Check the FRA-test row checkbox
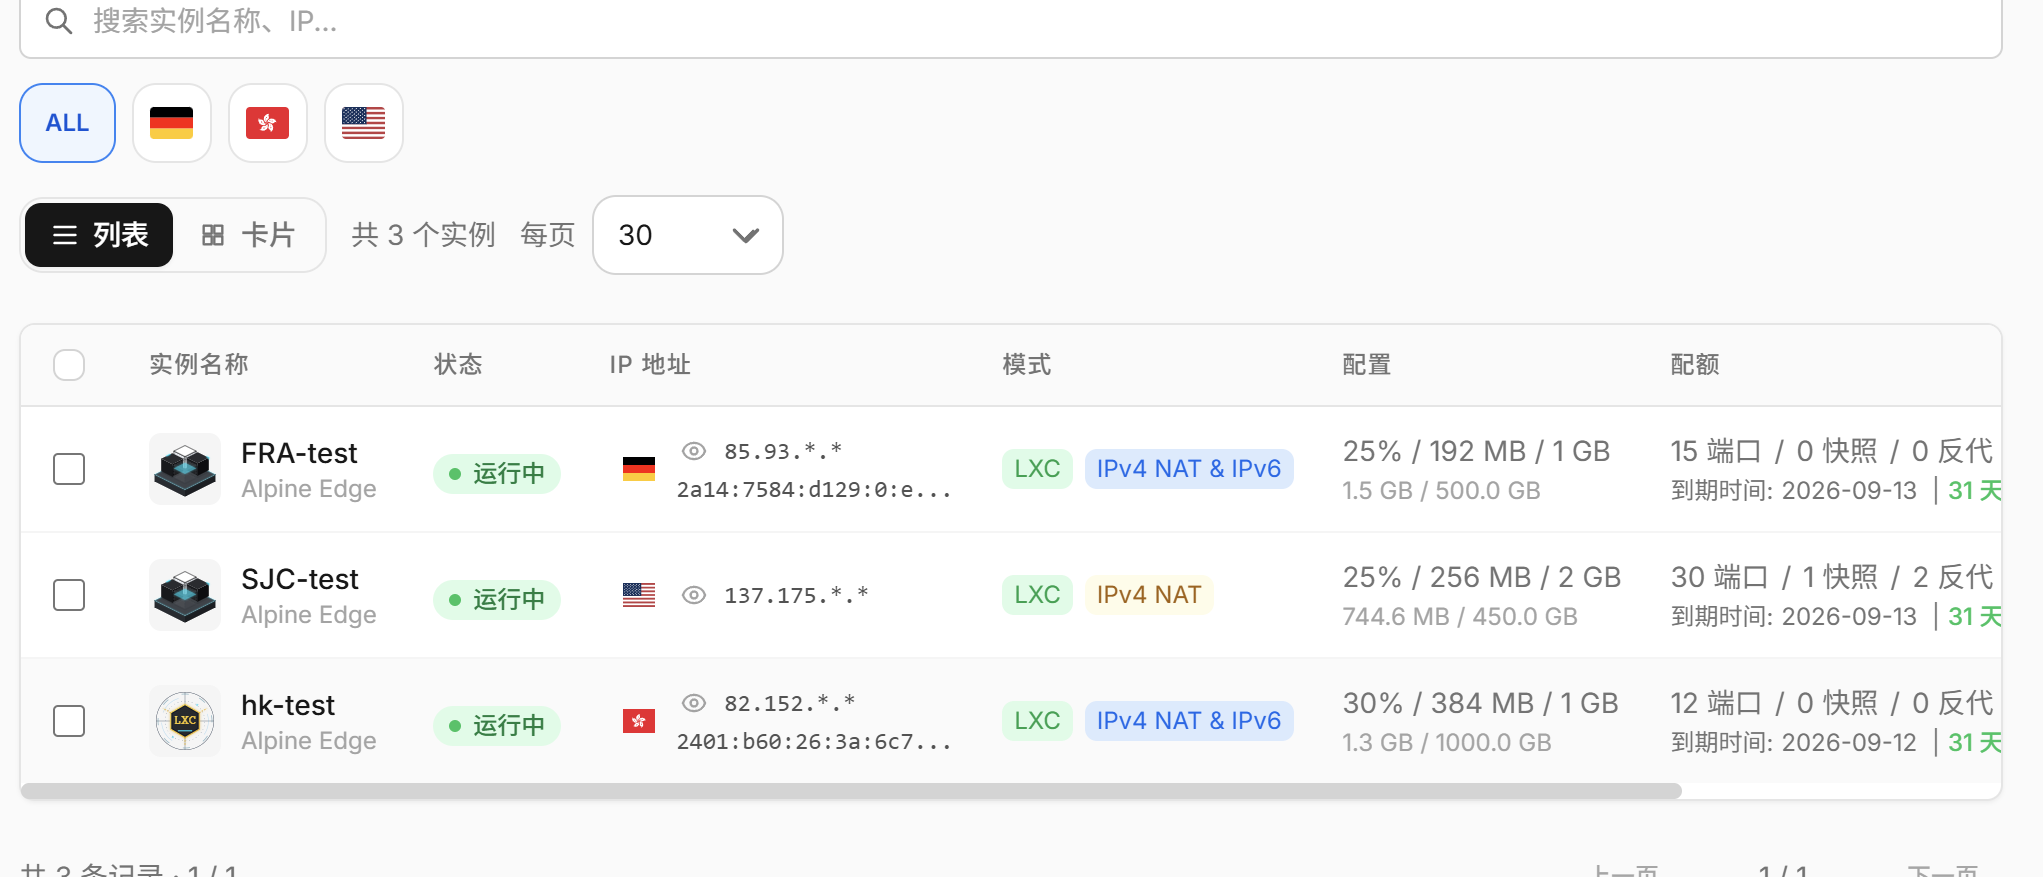2043x877 pixels. pos(69,469)
